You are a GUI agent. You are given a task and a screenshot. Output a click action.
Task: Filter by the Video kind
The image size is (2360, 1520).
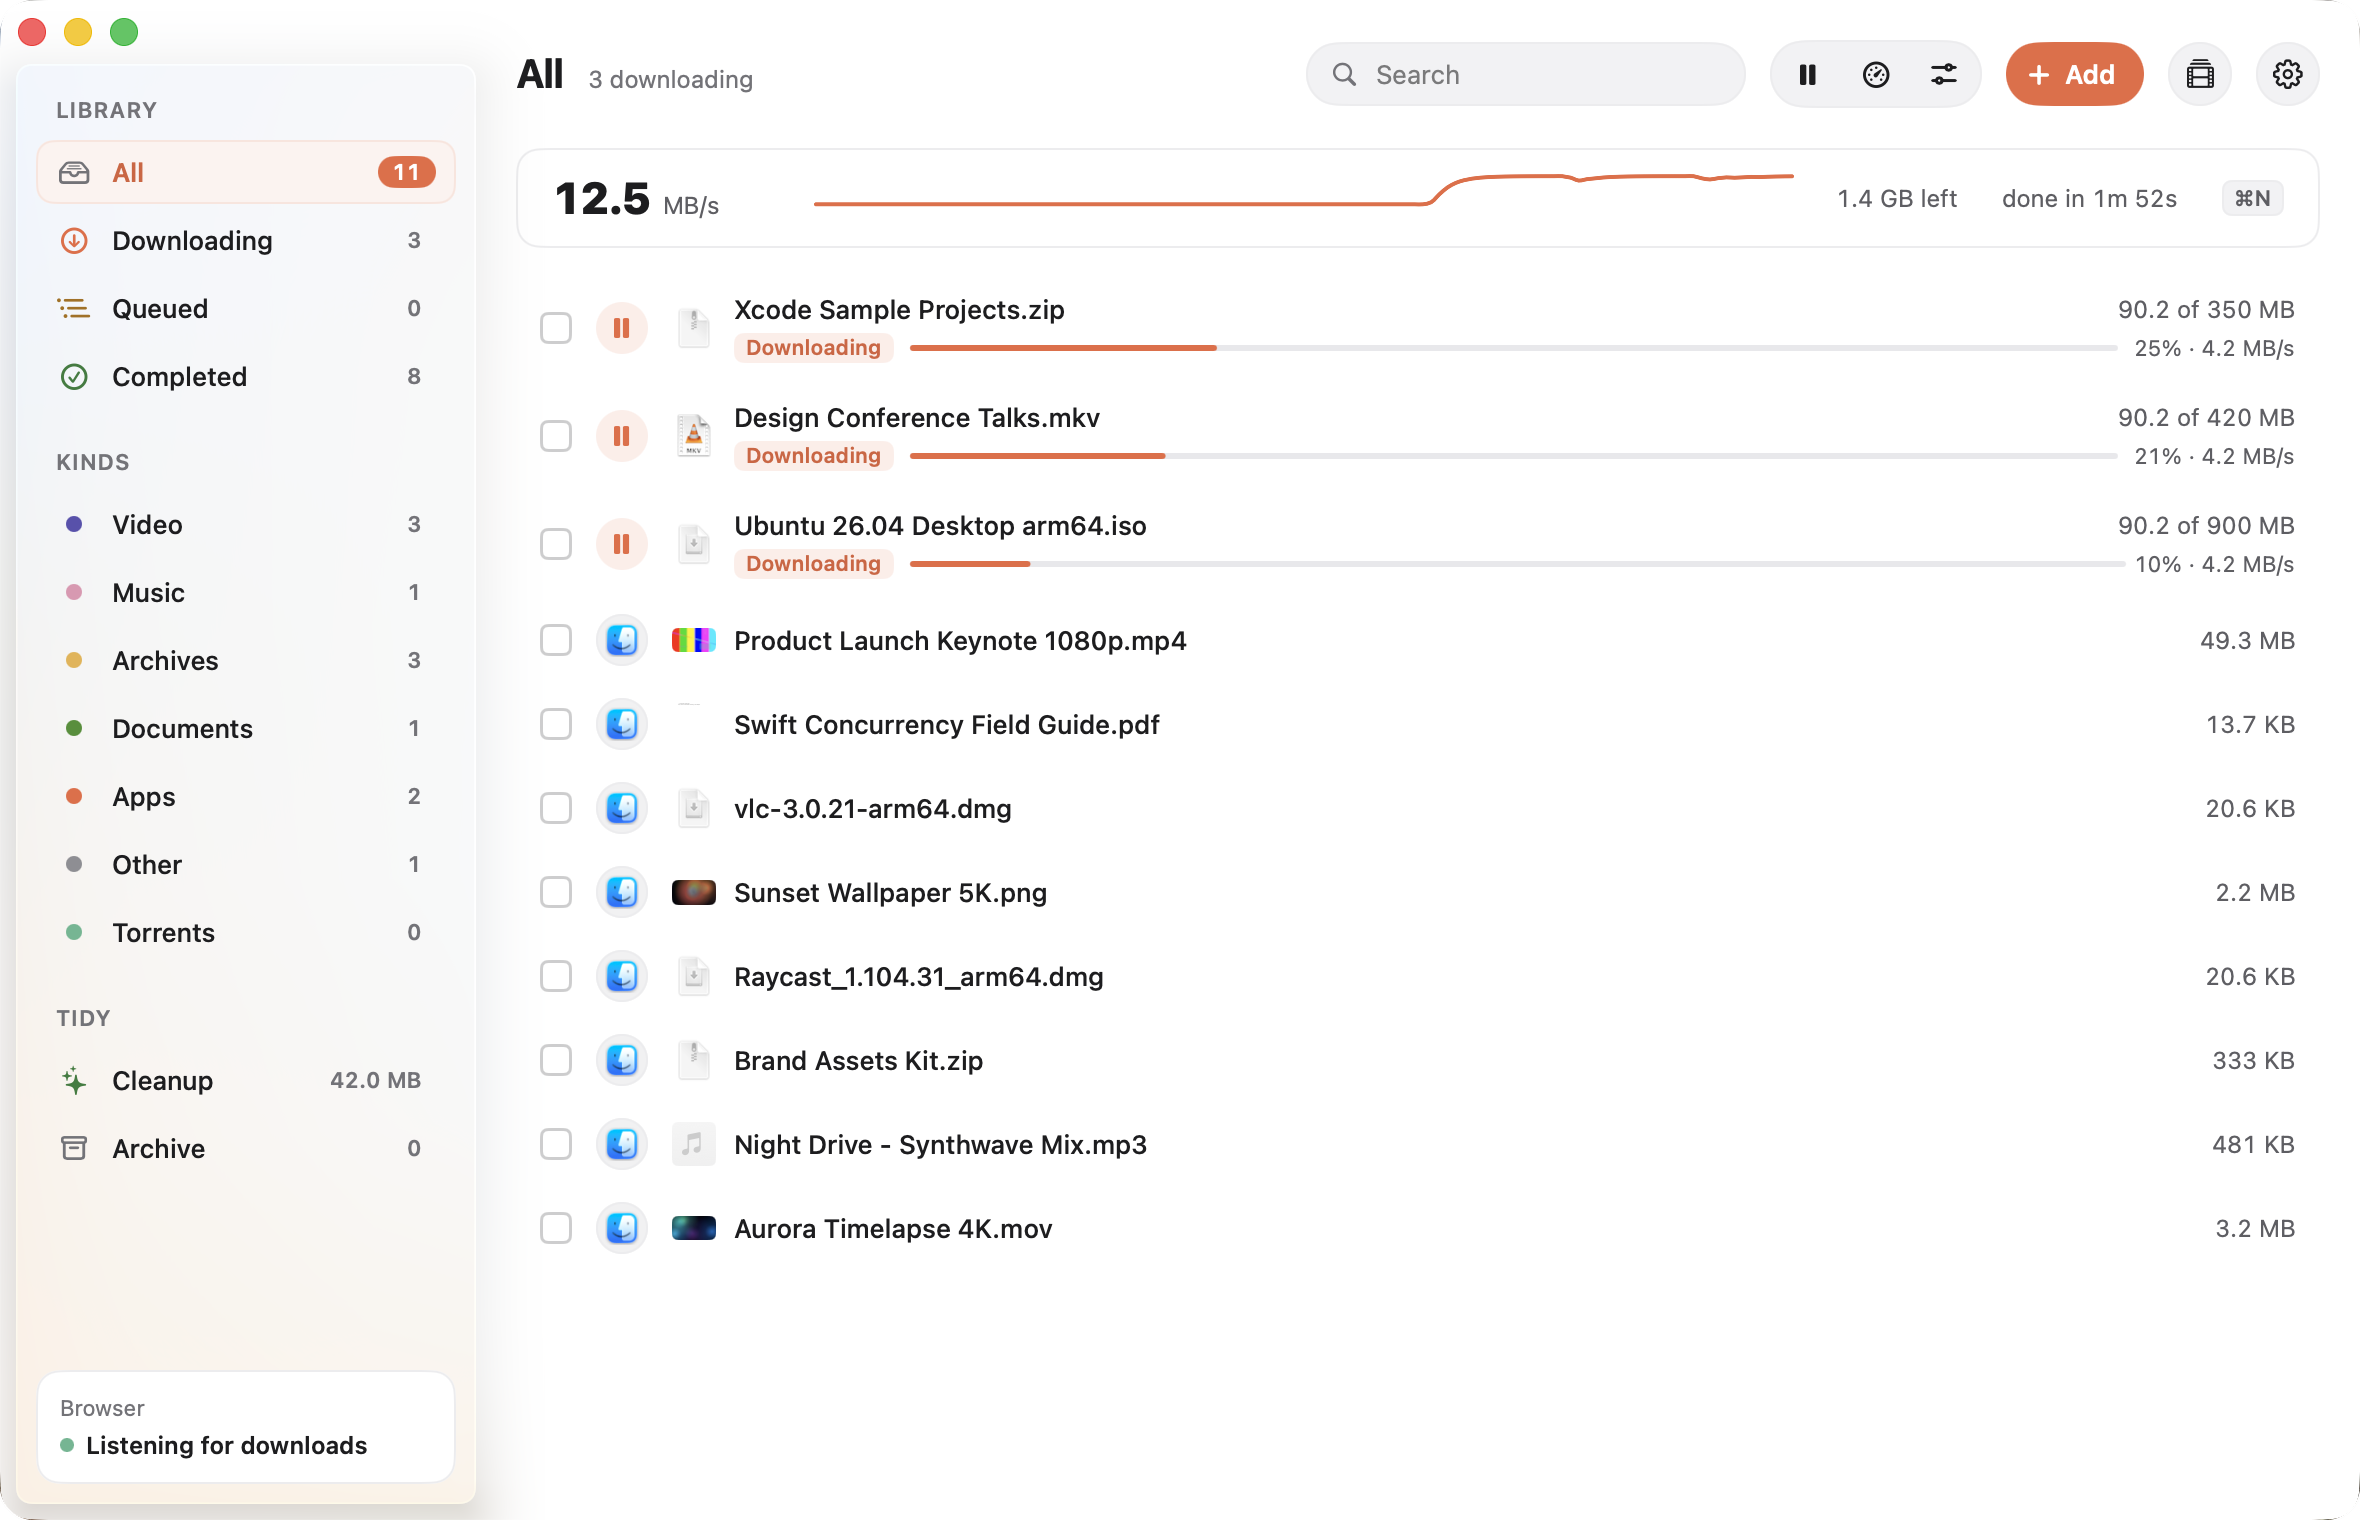click(246, 525)
